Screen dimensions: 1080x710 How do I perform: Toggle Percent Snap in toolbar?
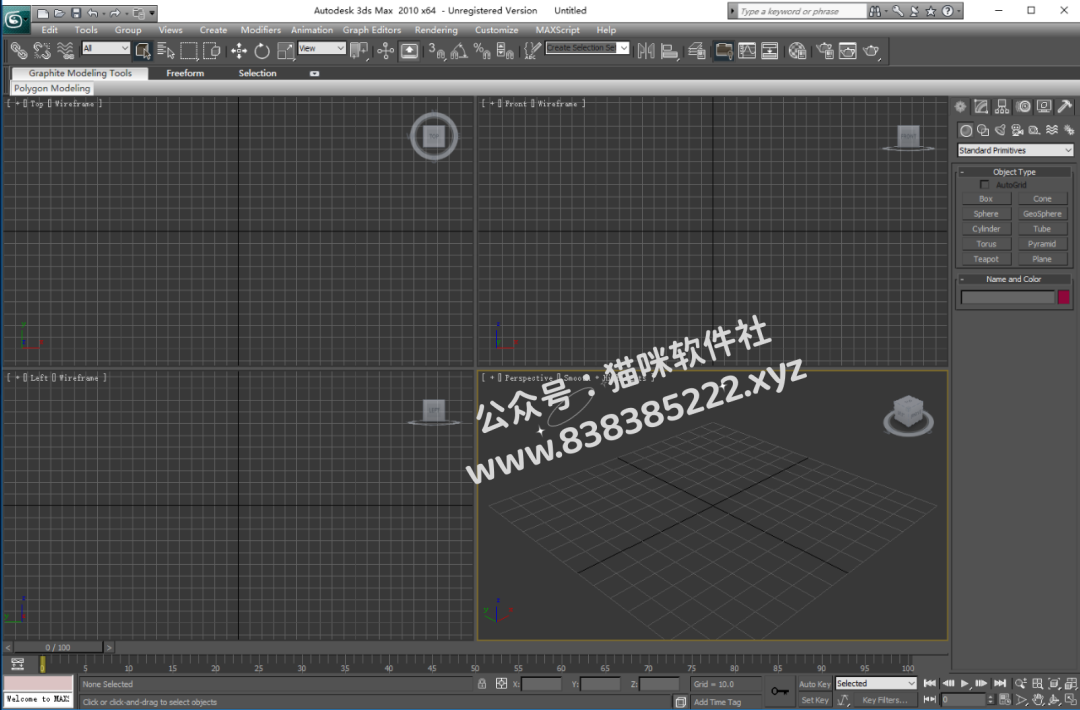point(482,50)
